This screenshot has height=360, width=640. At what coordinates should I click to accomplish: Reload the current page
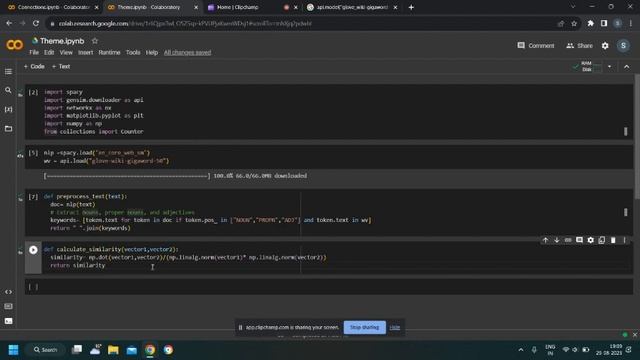36,24
